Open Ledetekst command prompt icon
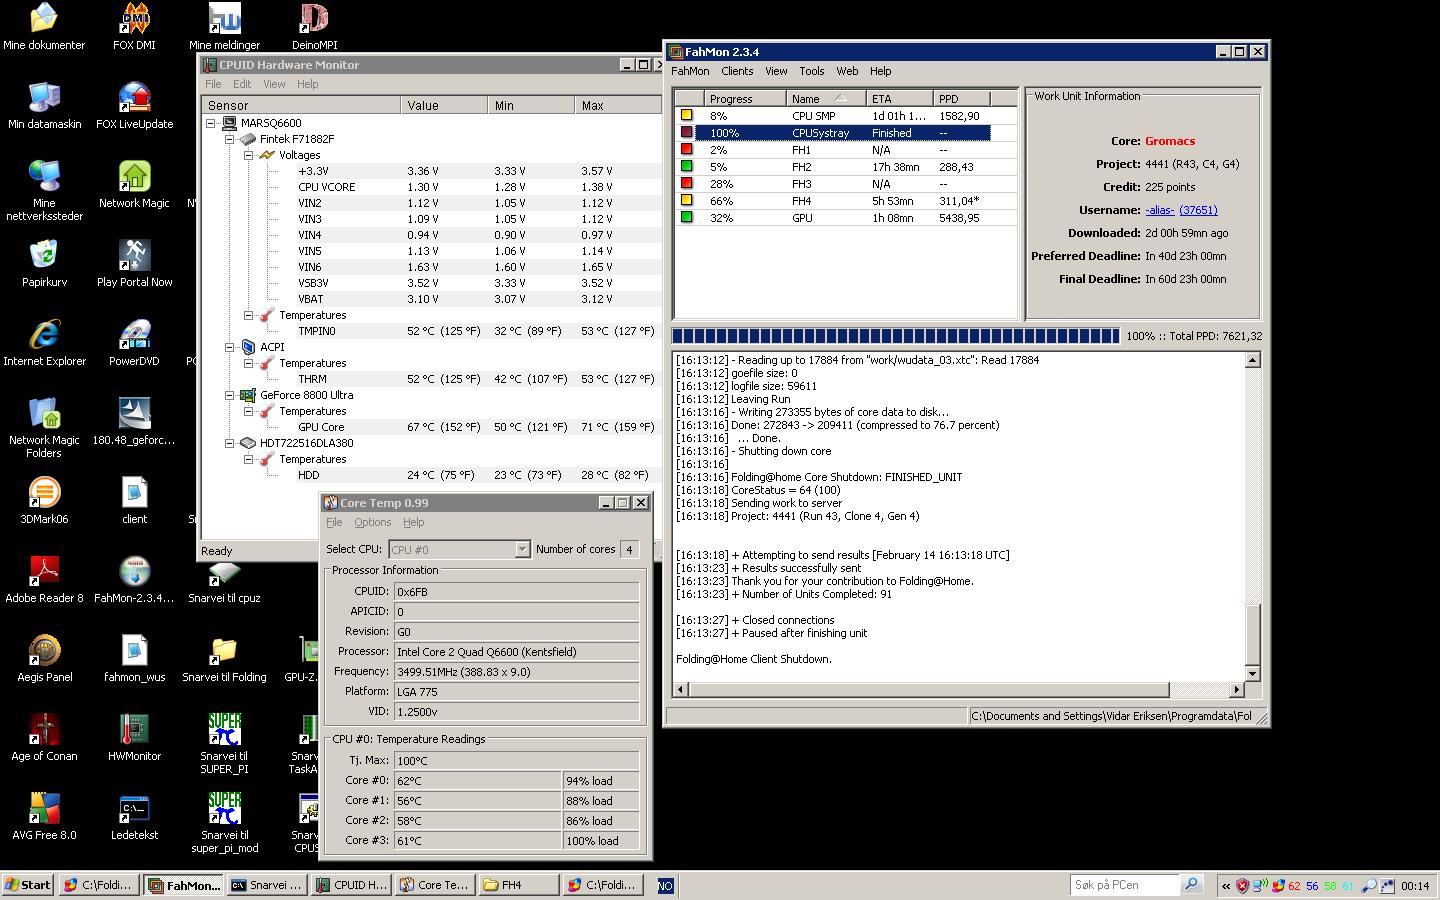This screenshot has height=900, width=1440. pos(134,817)
